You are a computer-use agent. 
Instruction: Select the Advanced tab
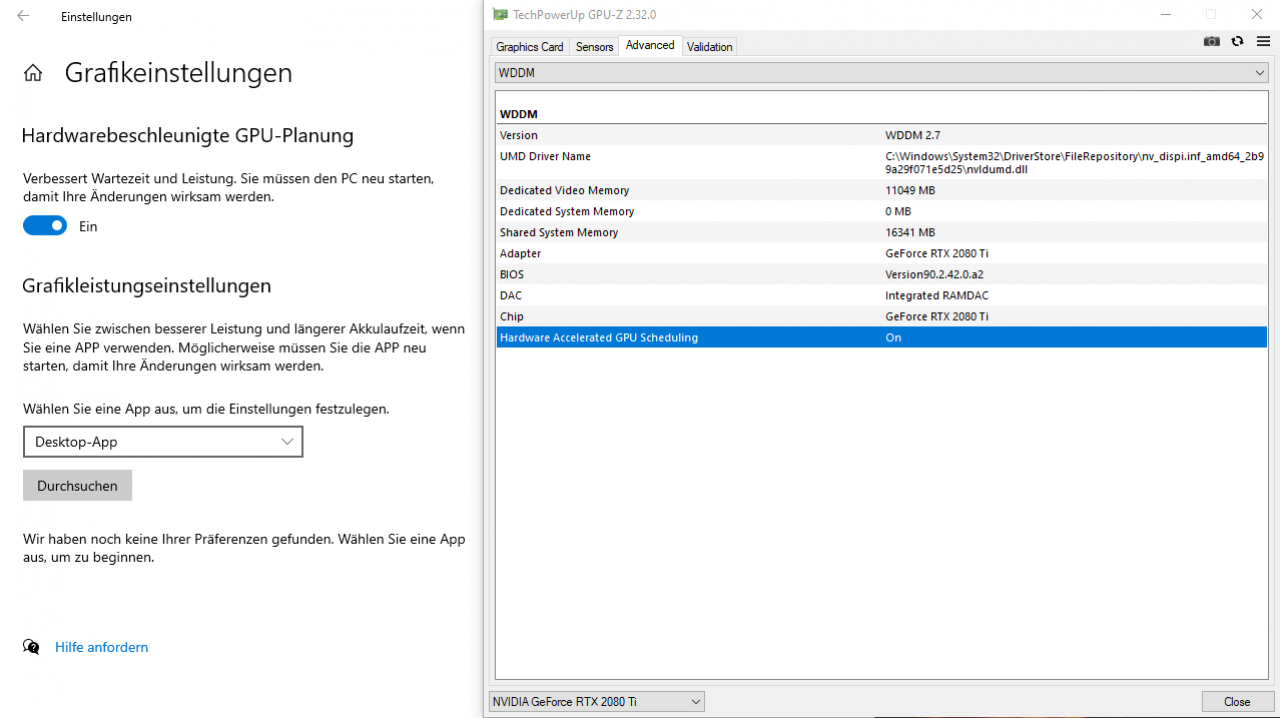pyautogui.click(x=650, y=45)
